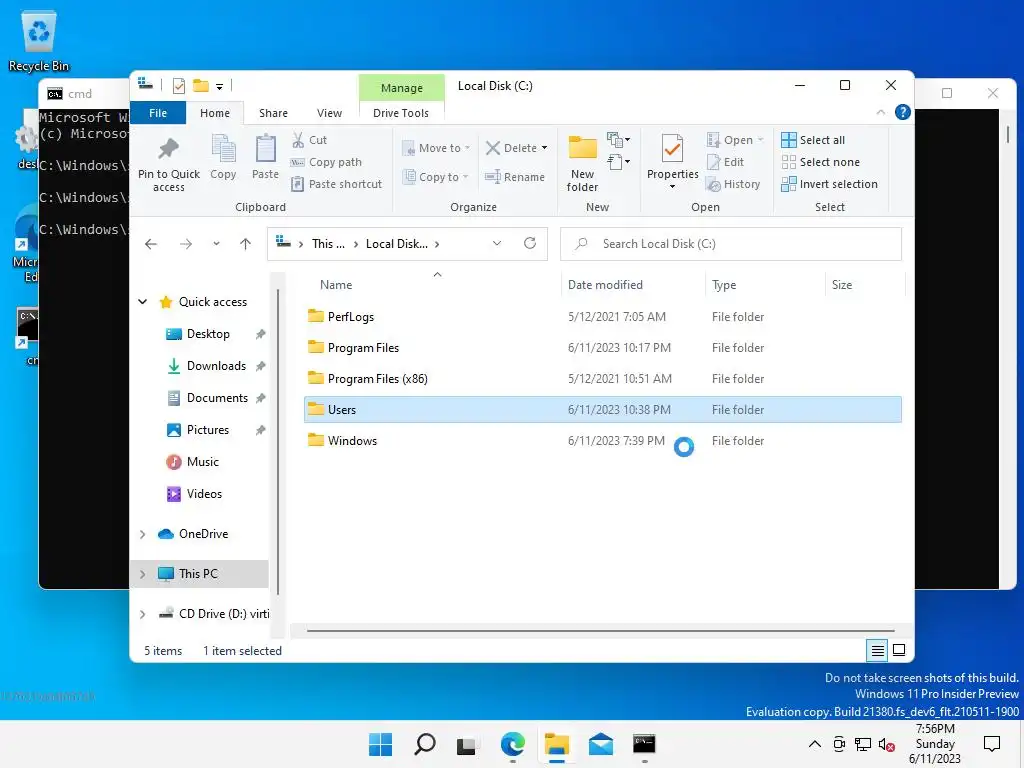Open Task View on taskbar
This screenshot has height=768, width=1024.
466,744
